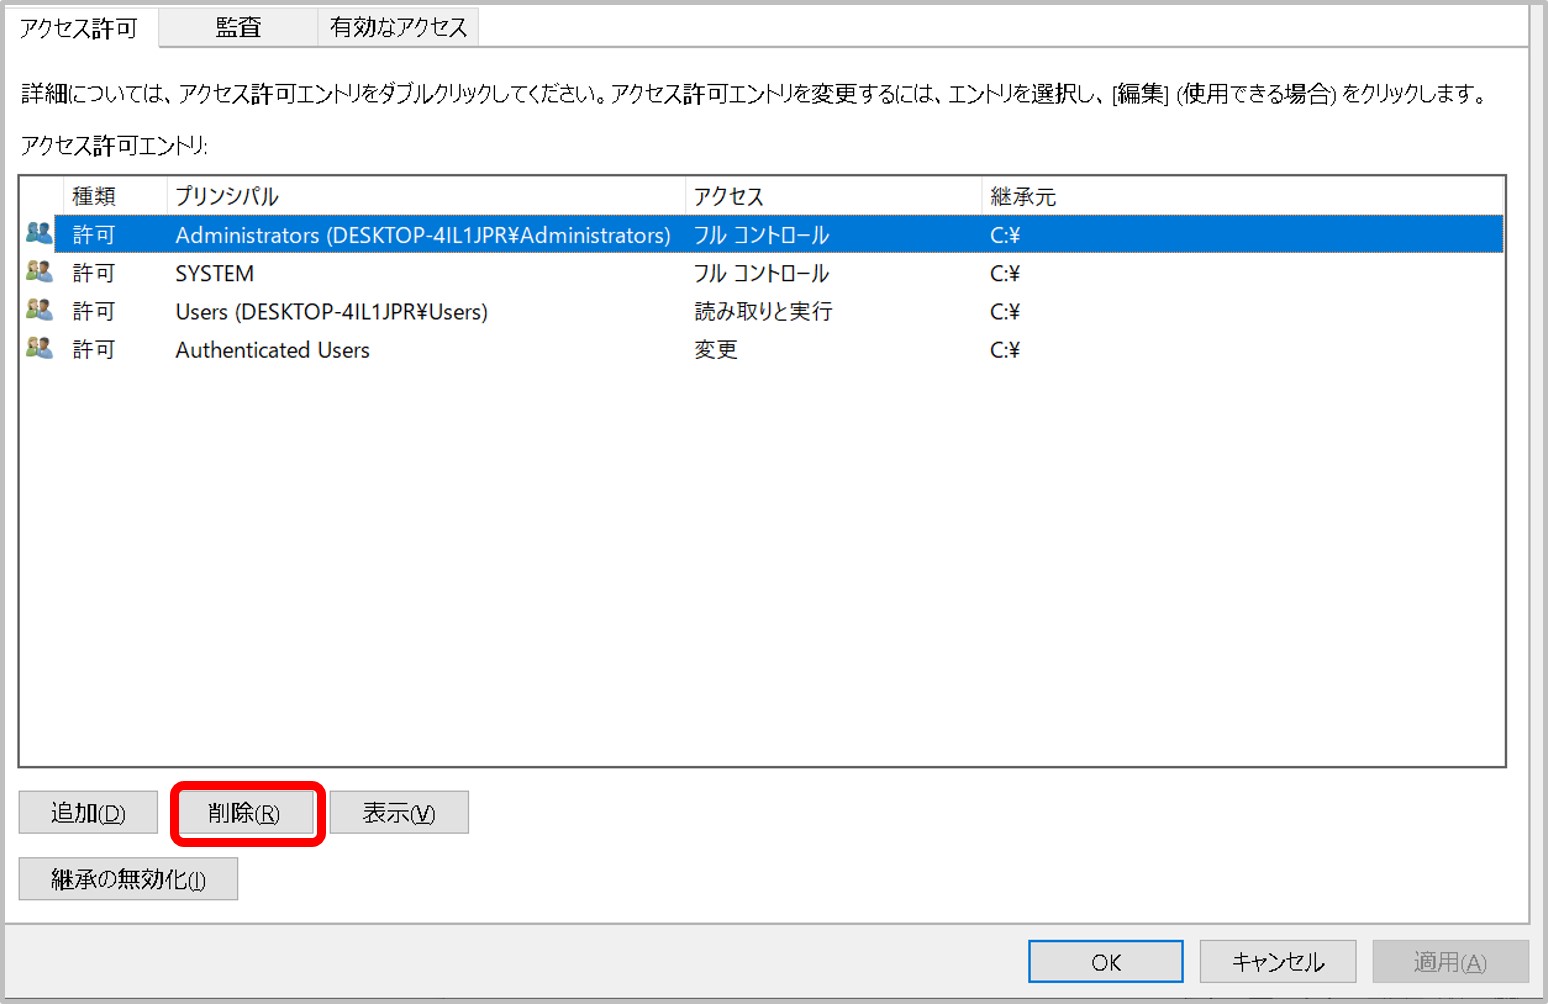Image resolution: width=1548 pixels, height=1004 pixels.
Task: Sort entries by the アクセス column header
Action: 729,196
